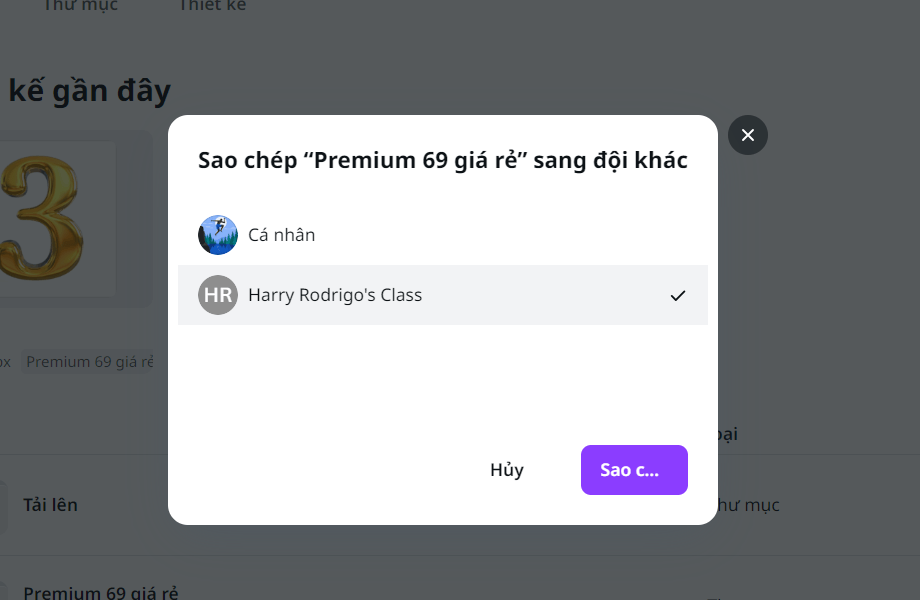Image resolution: width=920 pixels, height=600 pixels.
Task: Click the Loại column header
Action: (728, 435)
